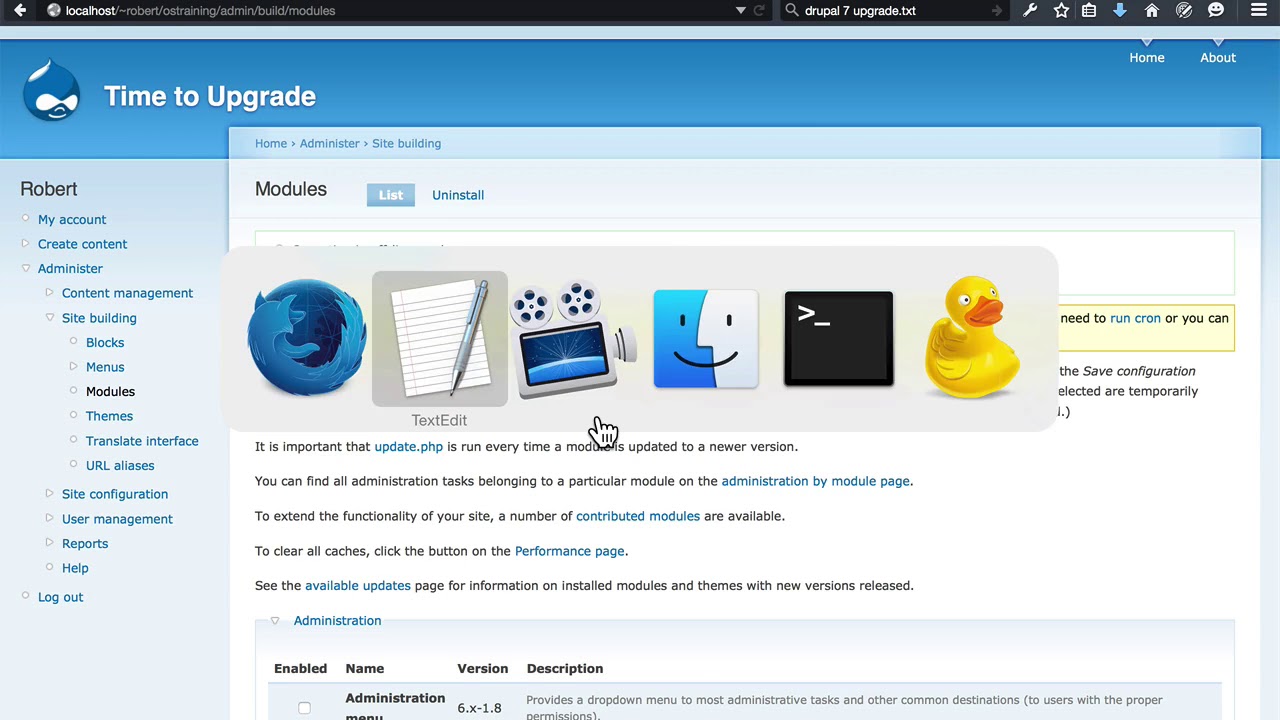The image size is (1280, 720).
Task: Open the bookmarks list icon
Action: coord(1089,10)
